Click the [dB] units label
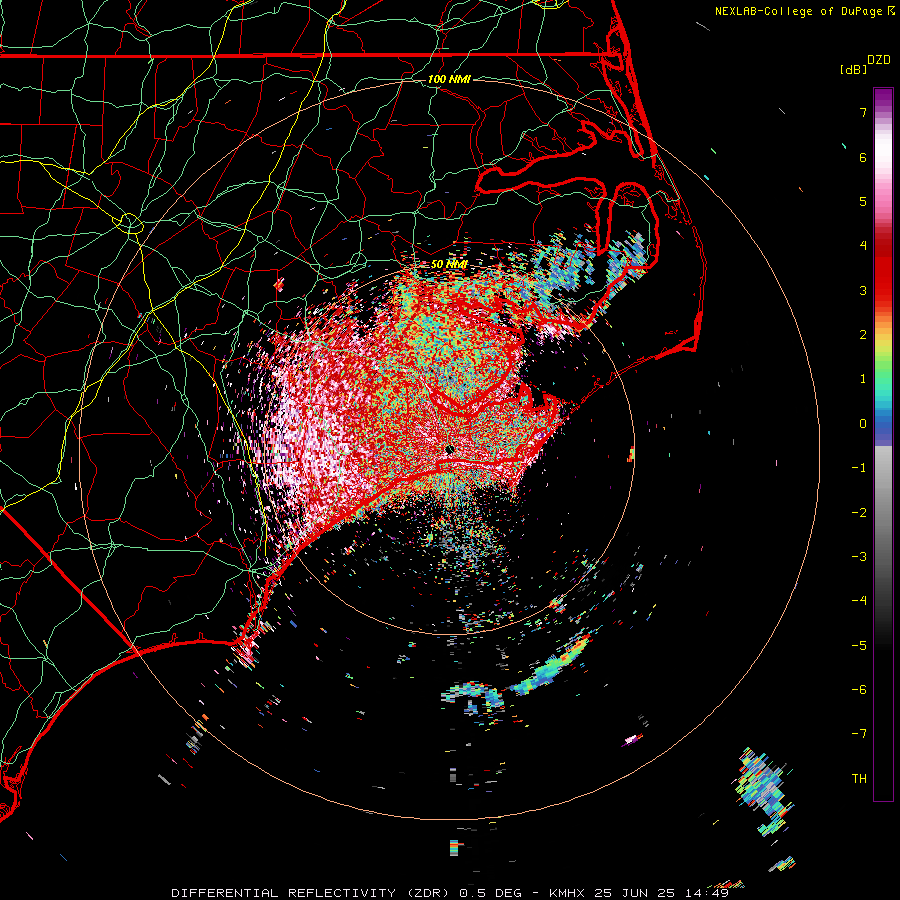 pos(854,70)
